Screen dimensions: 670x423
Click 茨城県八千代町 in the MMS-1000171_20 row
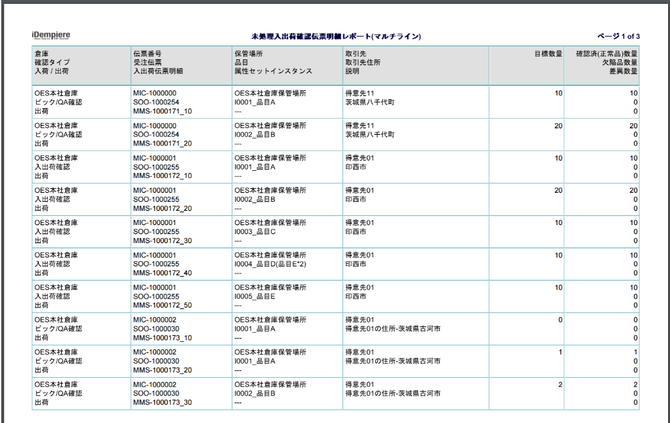click(370, 135)
